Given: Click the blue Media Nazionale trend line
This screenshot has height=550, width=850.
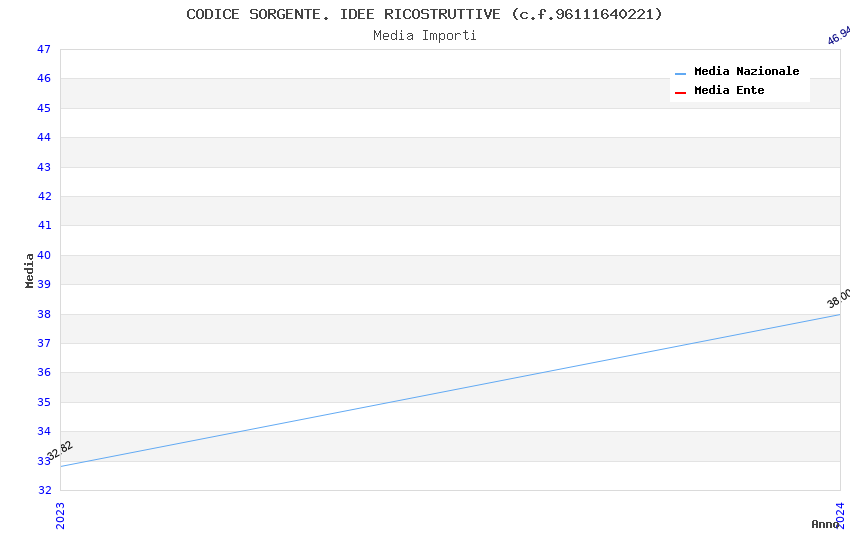Looking at the screenshot, I should pos(450,390).
